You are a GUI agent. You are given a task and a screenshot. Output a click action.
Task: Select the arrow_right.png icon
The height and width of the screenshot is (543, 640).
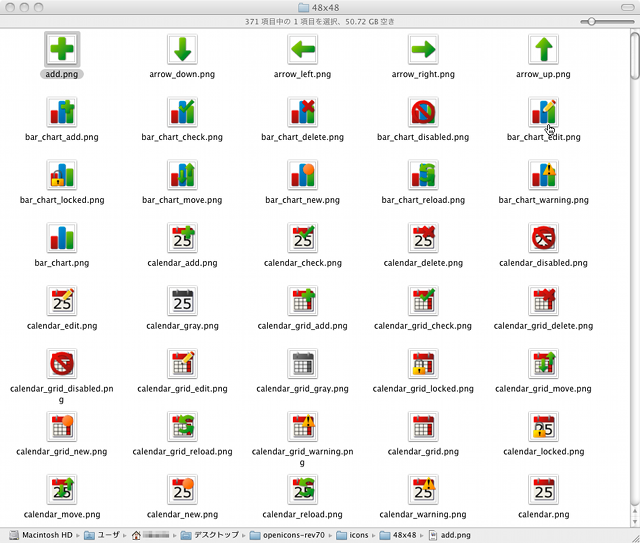(423, 49)
